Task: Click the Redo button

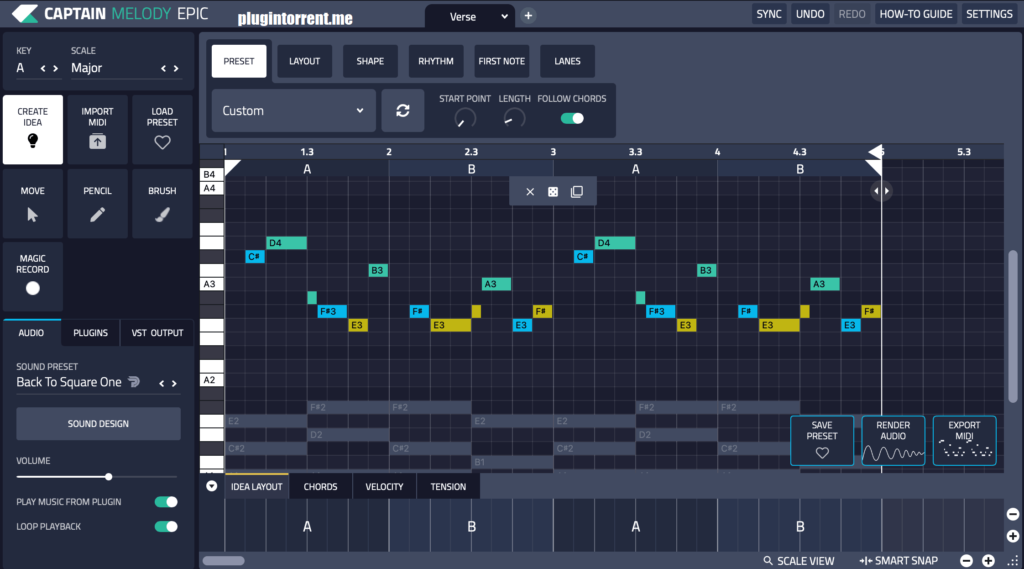Action: [852, 14]
